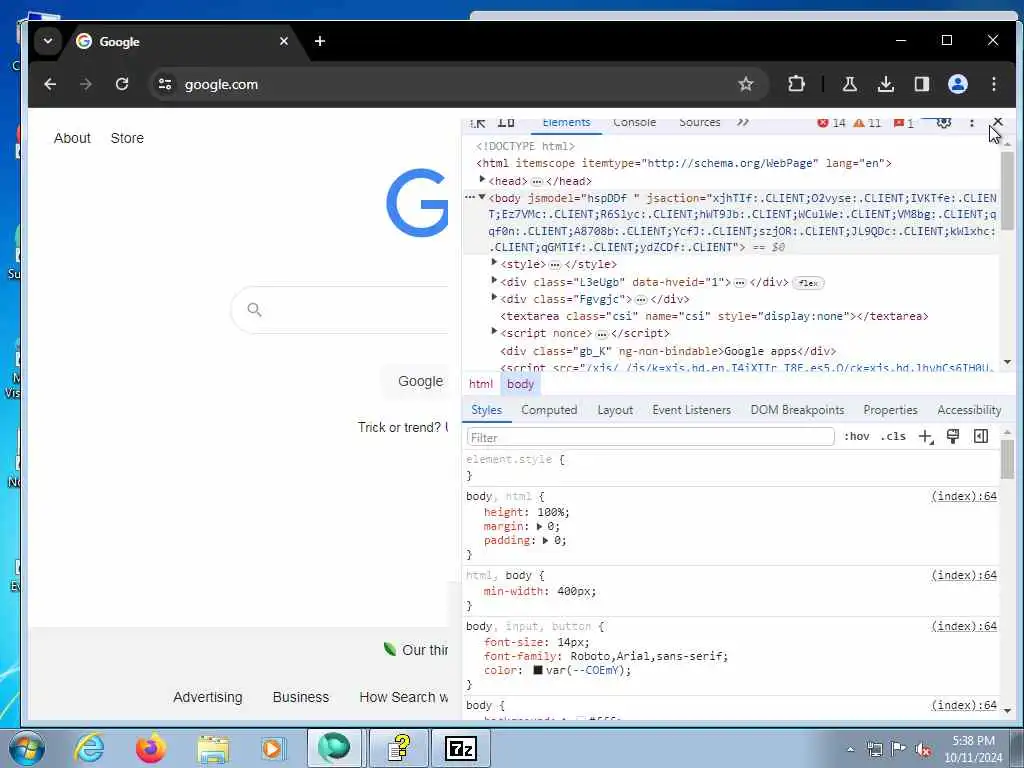Close the Google tab

tap(283, 41)
